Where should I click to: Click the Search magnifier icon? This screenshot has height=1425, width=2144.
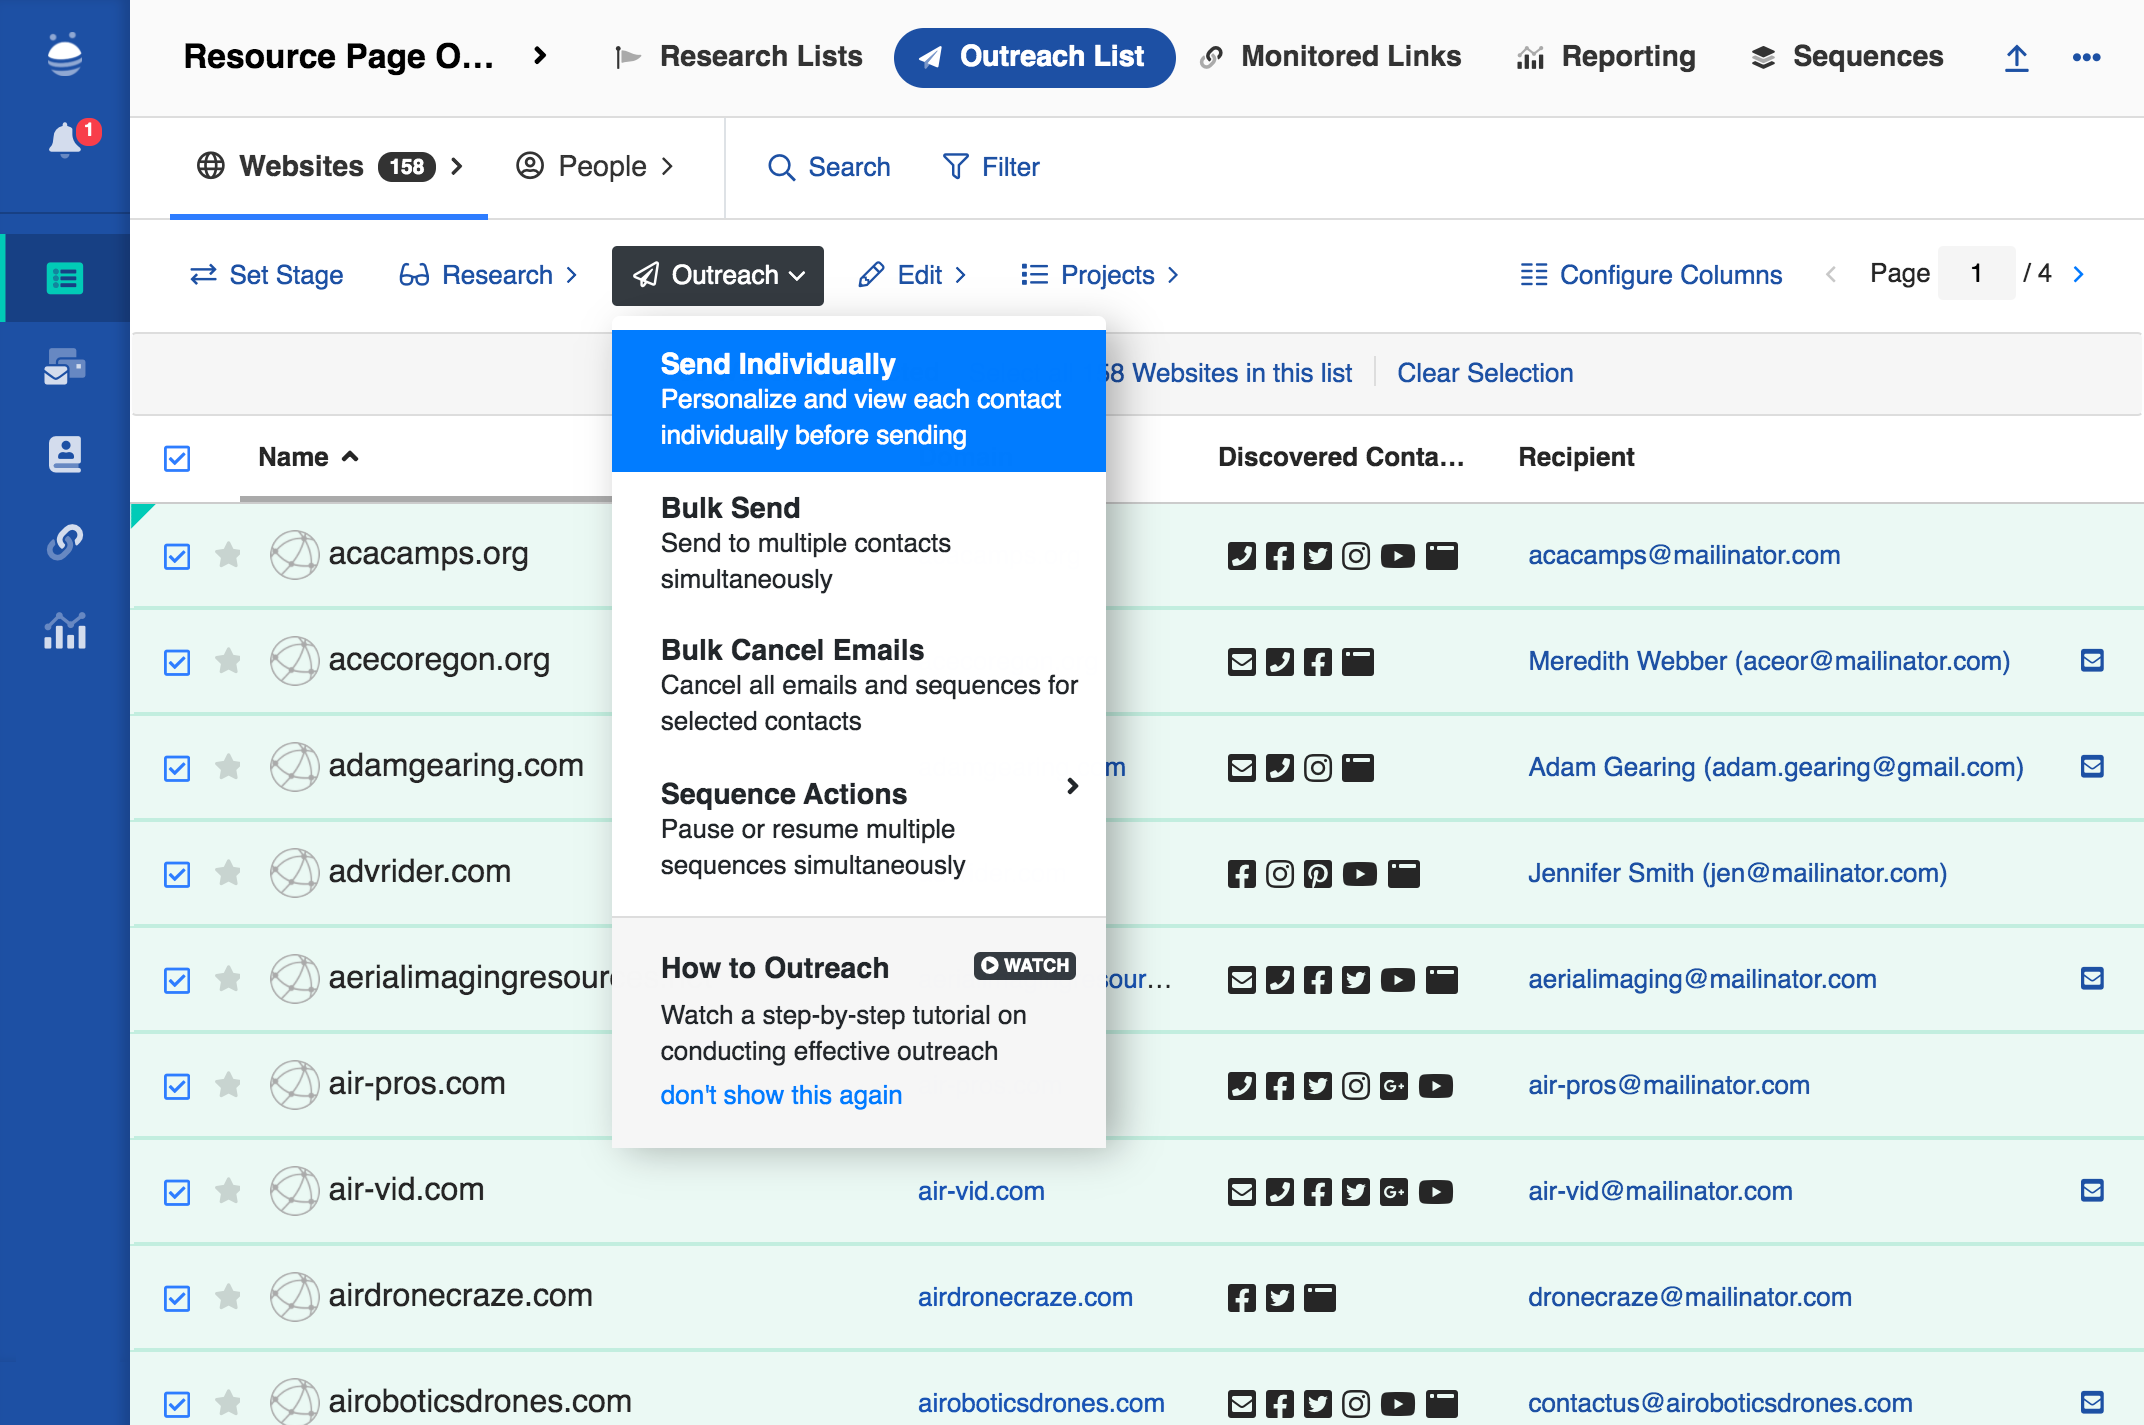click(781, 167)
